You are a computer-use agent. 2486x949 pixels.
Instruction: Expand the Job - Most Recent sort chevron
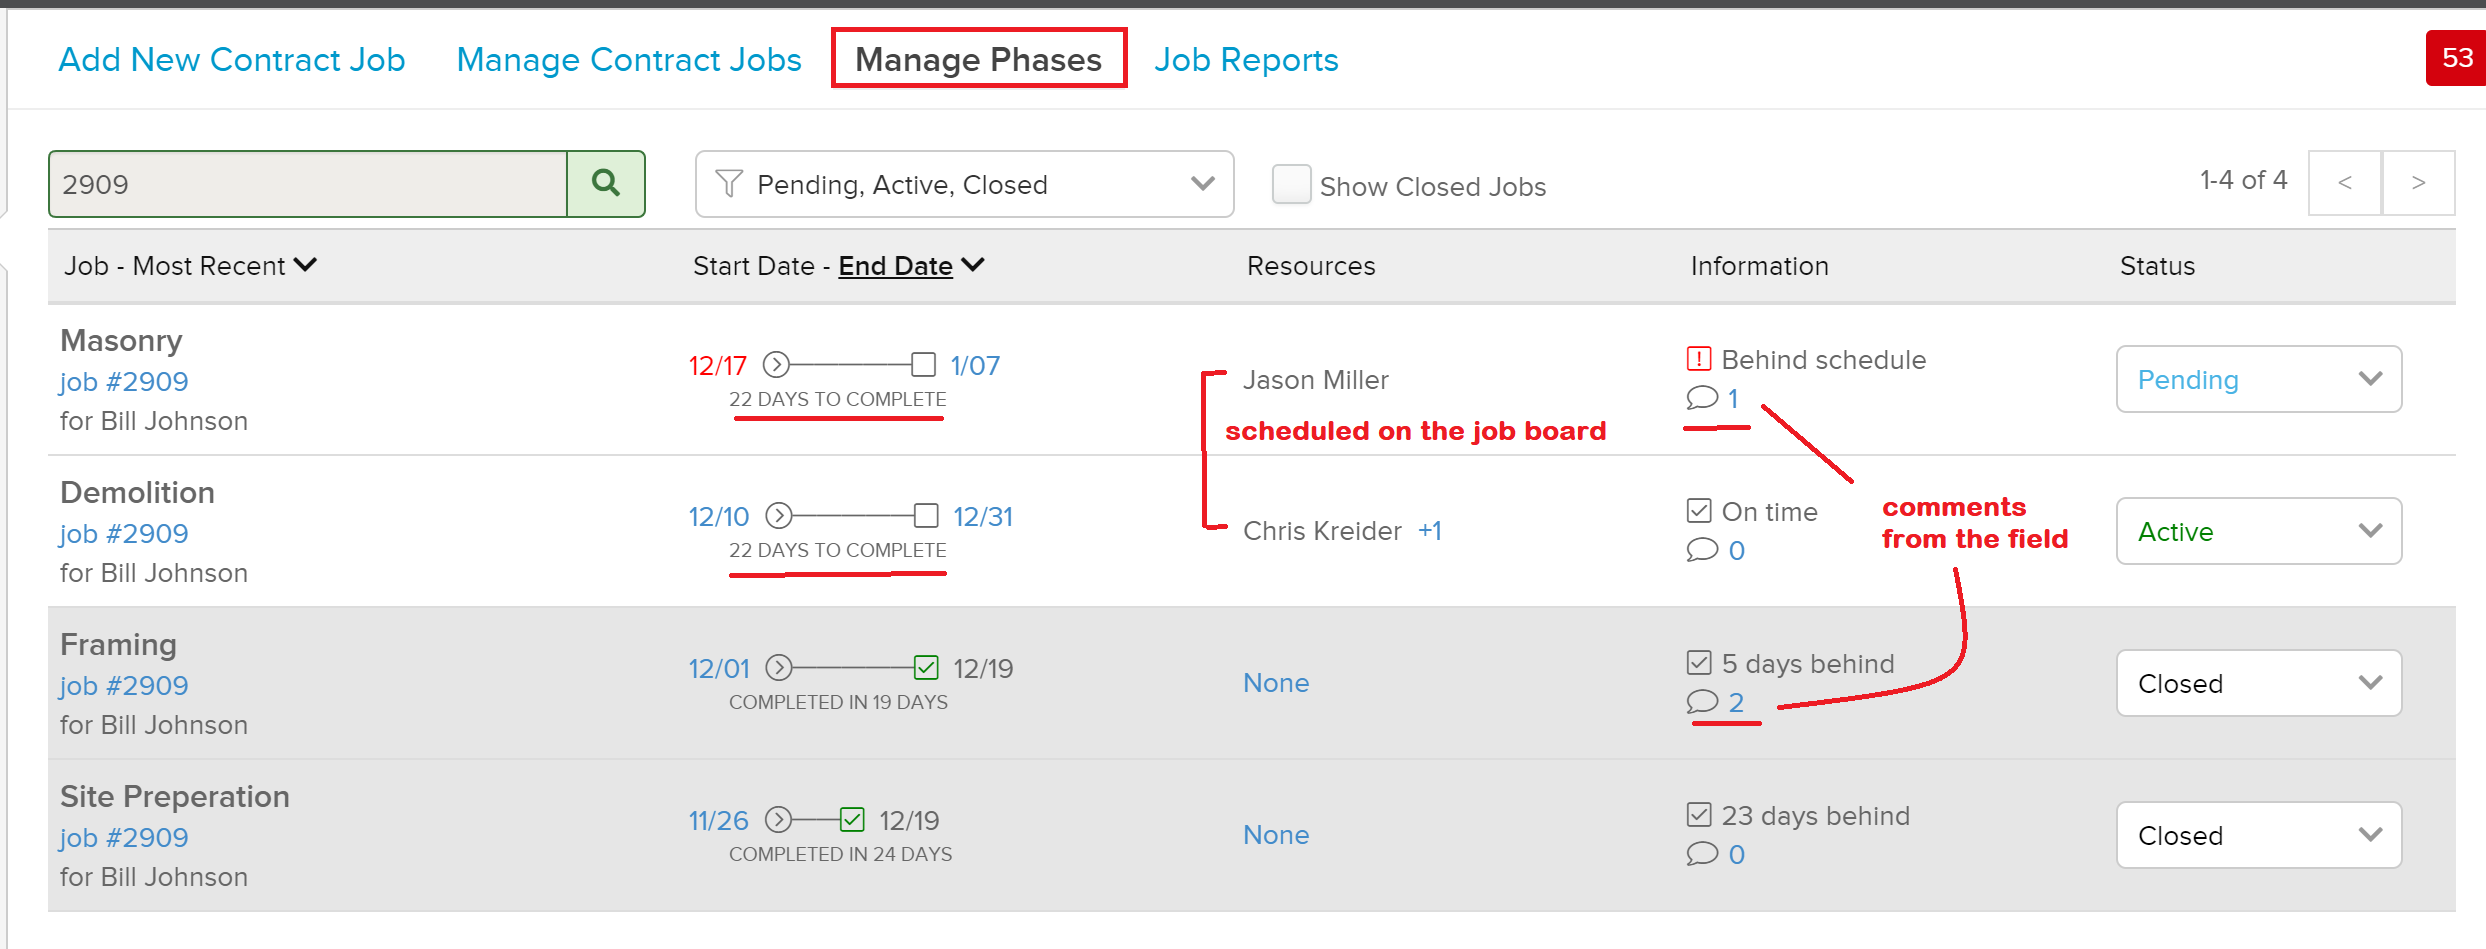306,265
